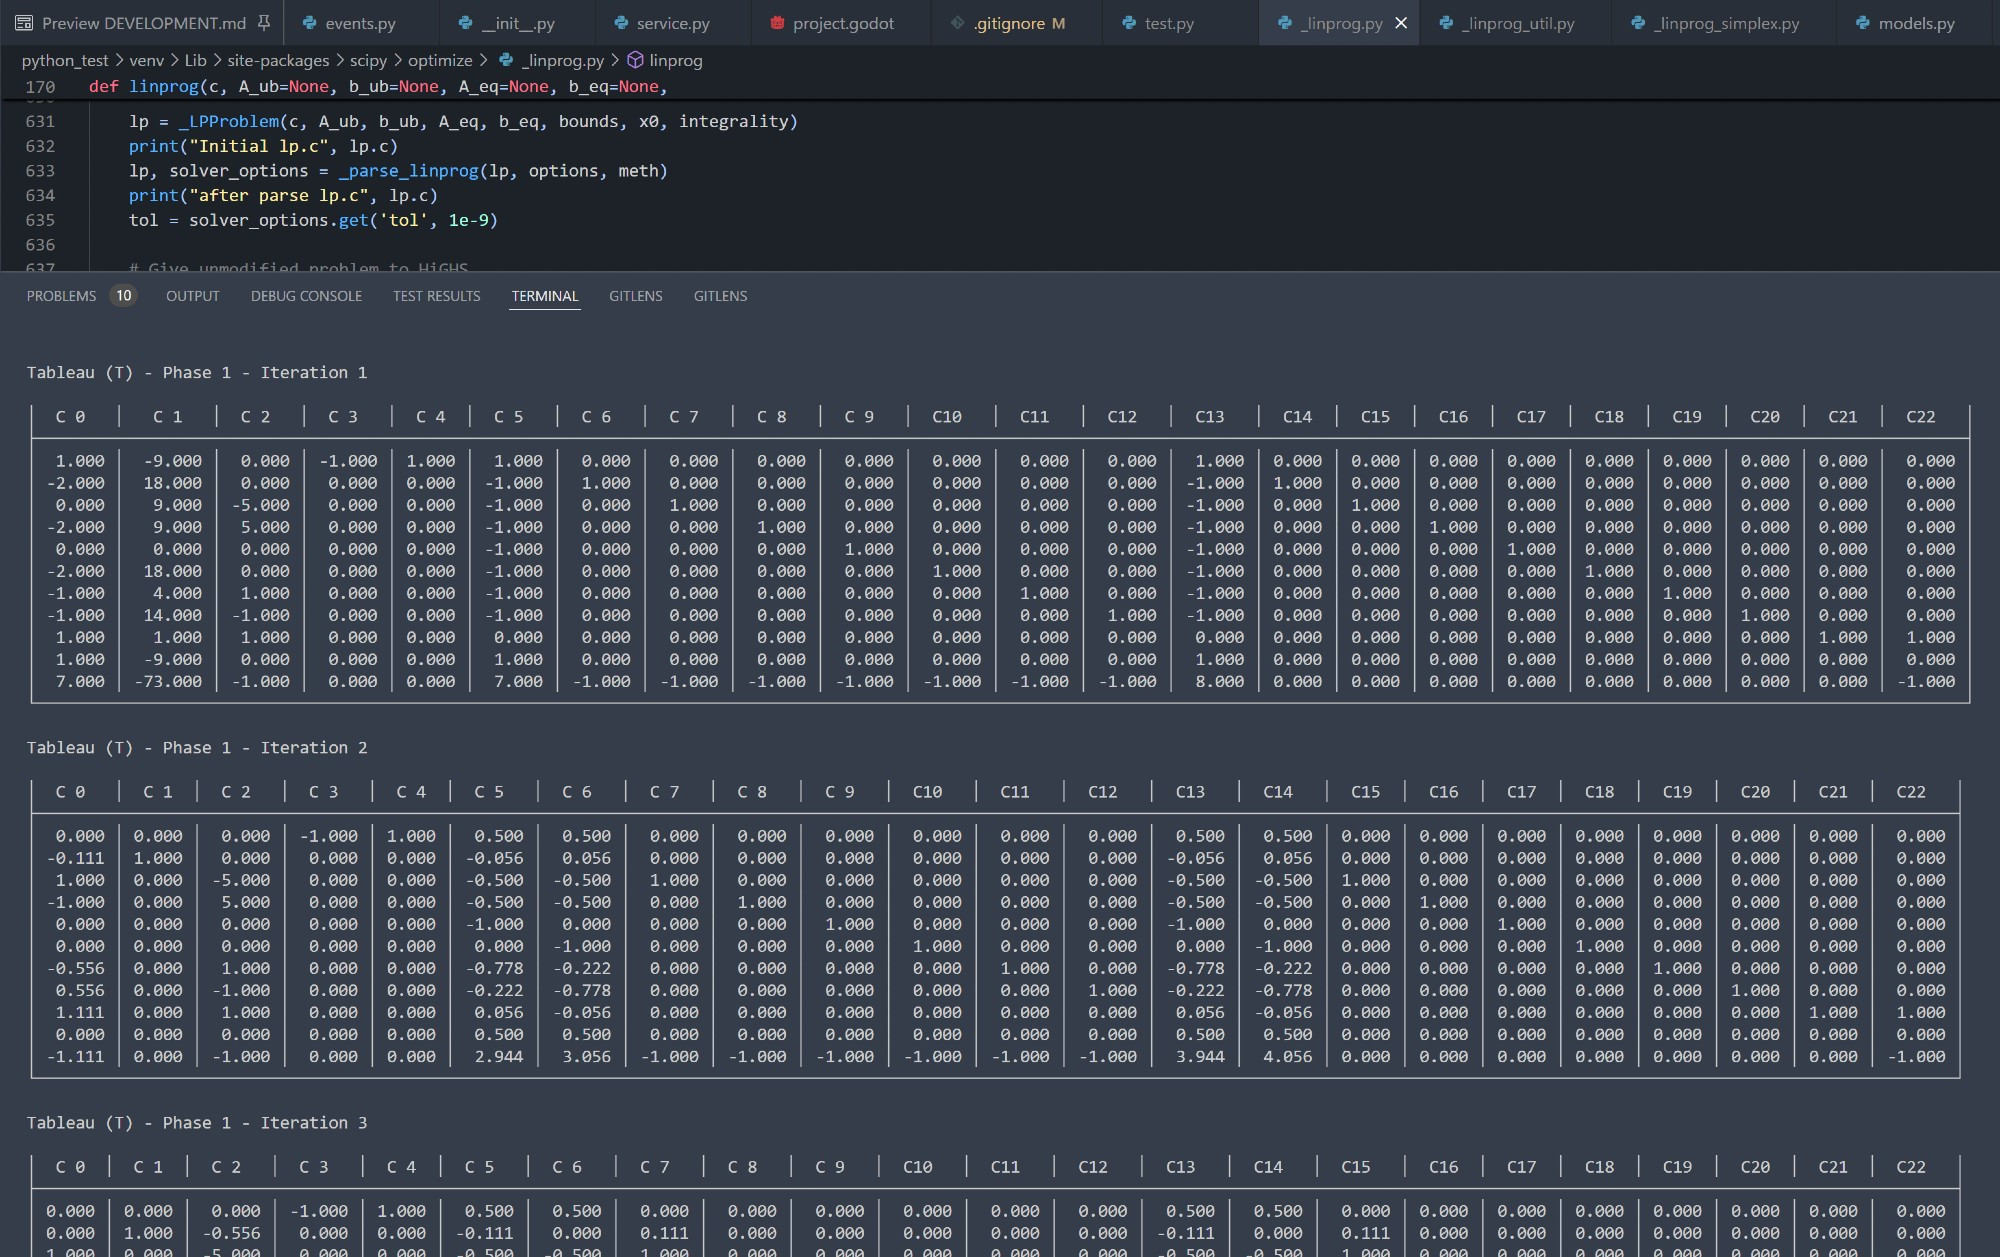Click 'Tableau (T) - Phase 1 - Iteration 3' heading
This screenshot has height=1257, width=2000.
pos(197,1122)
